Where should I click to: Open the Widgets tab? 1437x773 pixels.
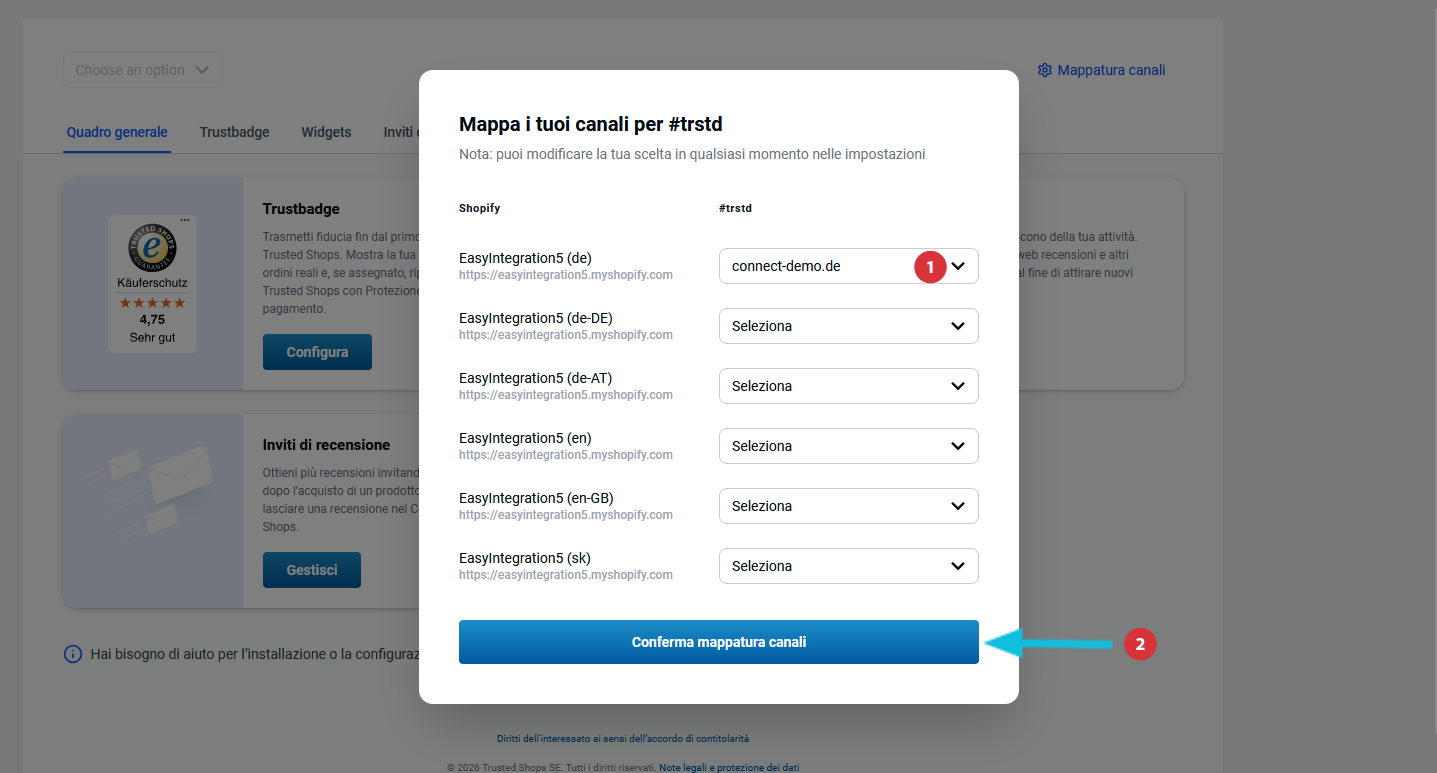click(326, 132)
